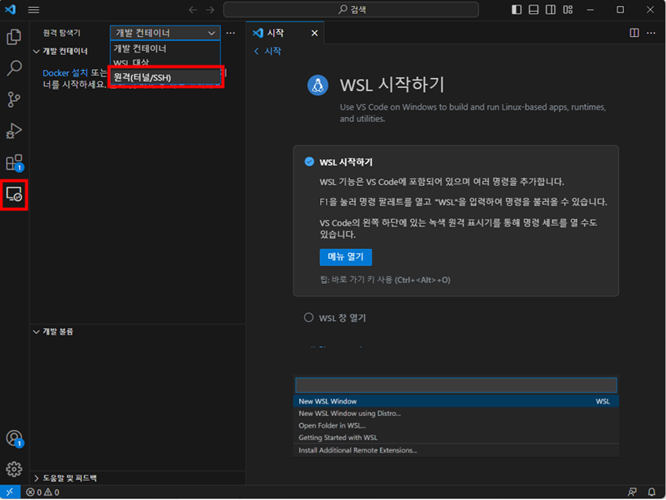The width and height of the screenshot is (666, 500).
Task: Open the Docker 설치 link
Action: [x=65, y=73]
